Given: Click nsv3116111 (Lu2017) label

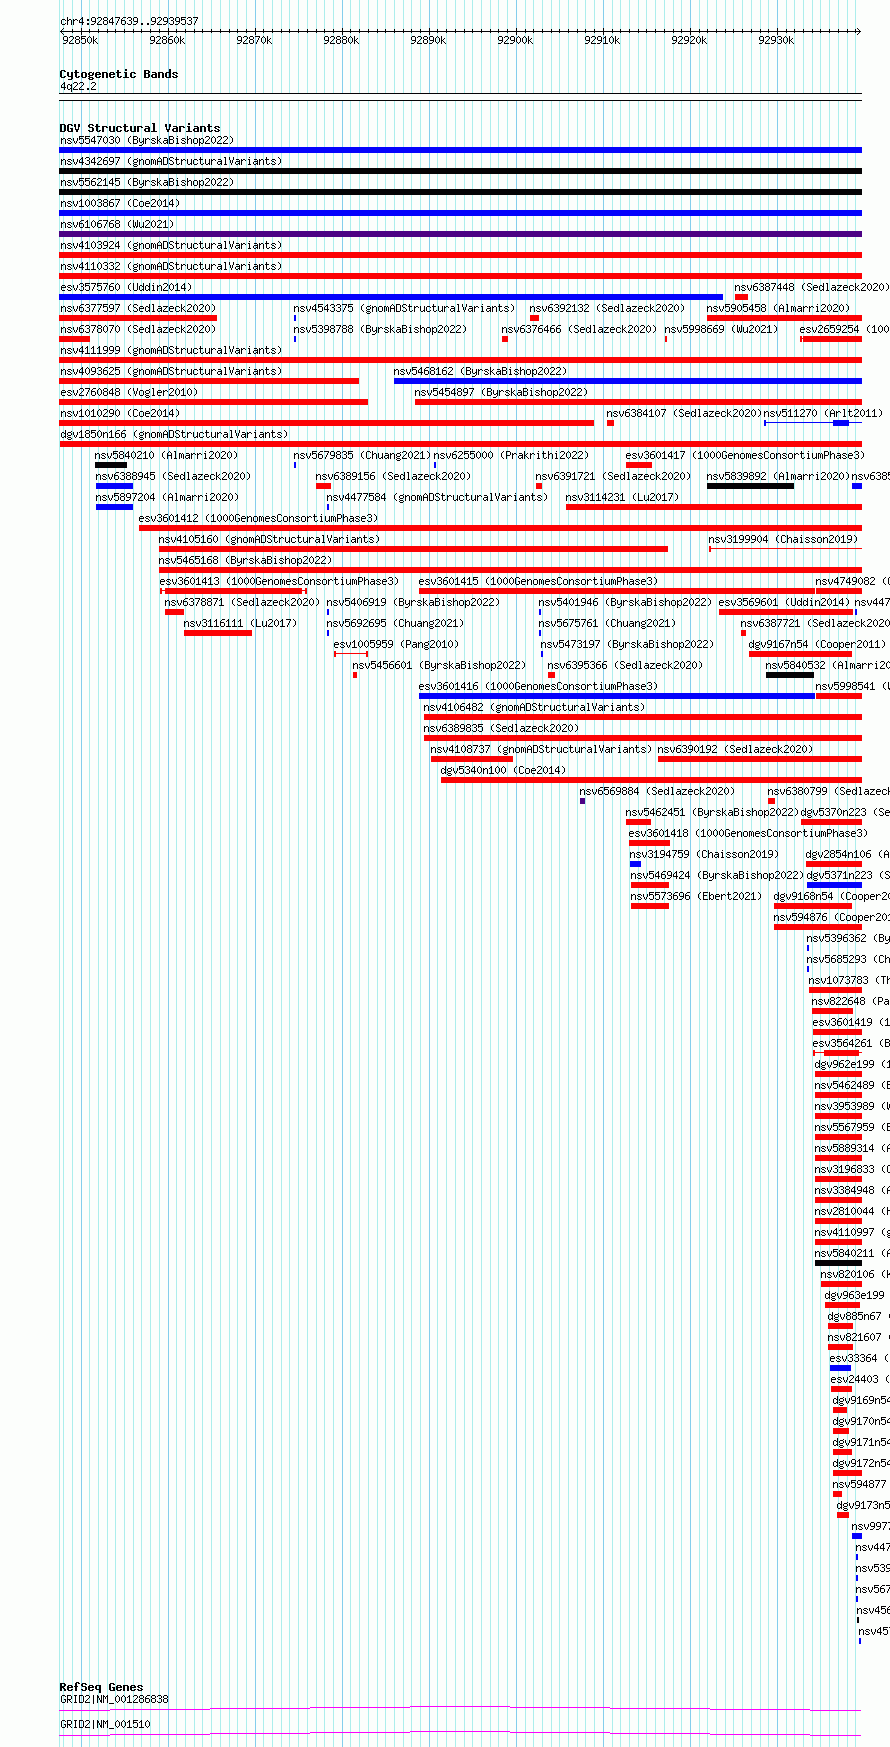Looking at the screenshot, I should 241,624.
